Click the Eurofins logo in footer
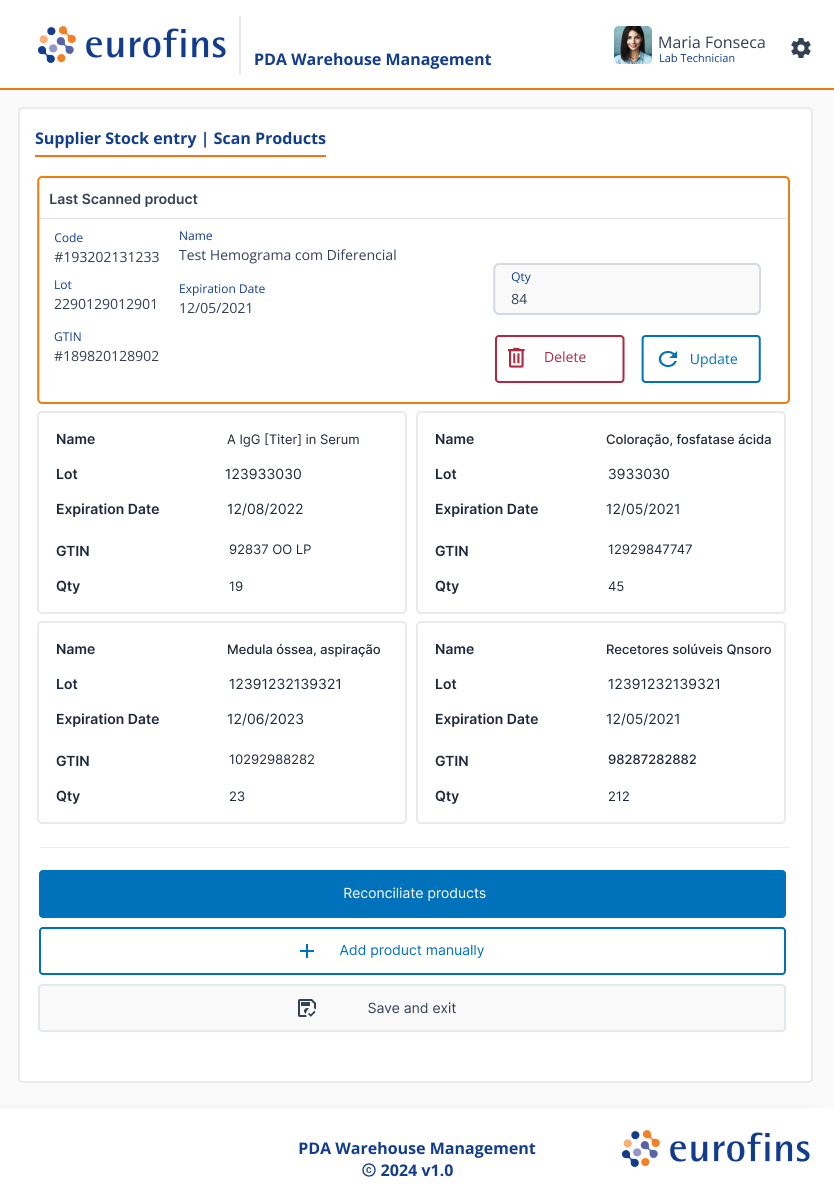 click(x=715, y=1149)
